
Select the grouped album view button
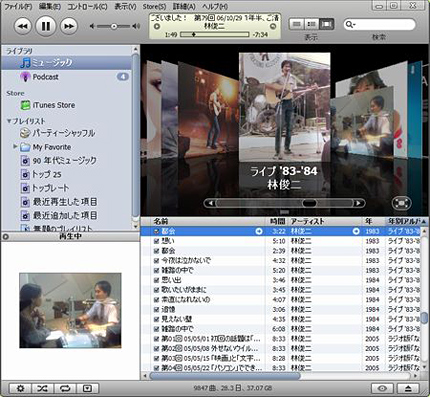311,24
